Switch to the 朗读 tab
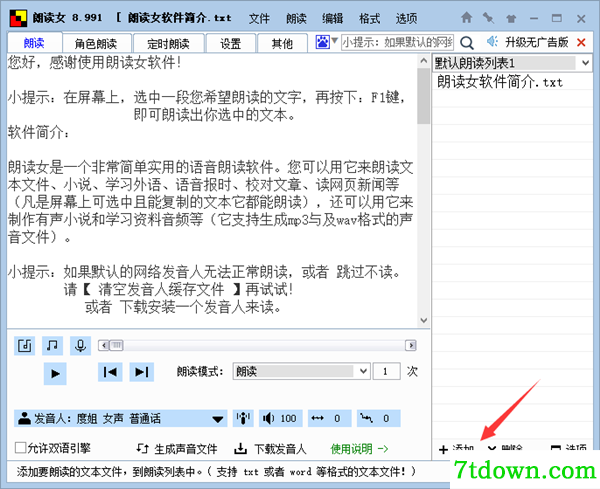Screen dimensions: 600x489 click(34, 43)
